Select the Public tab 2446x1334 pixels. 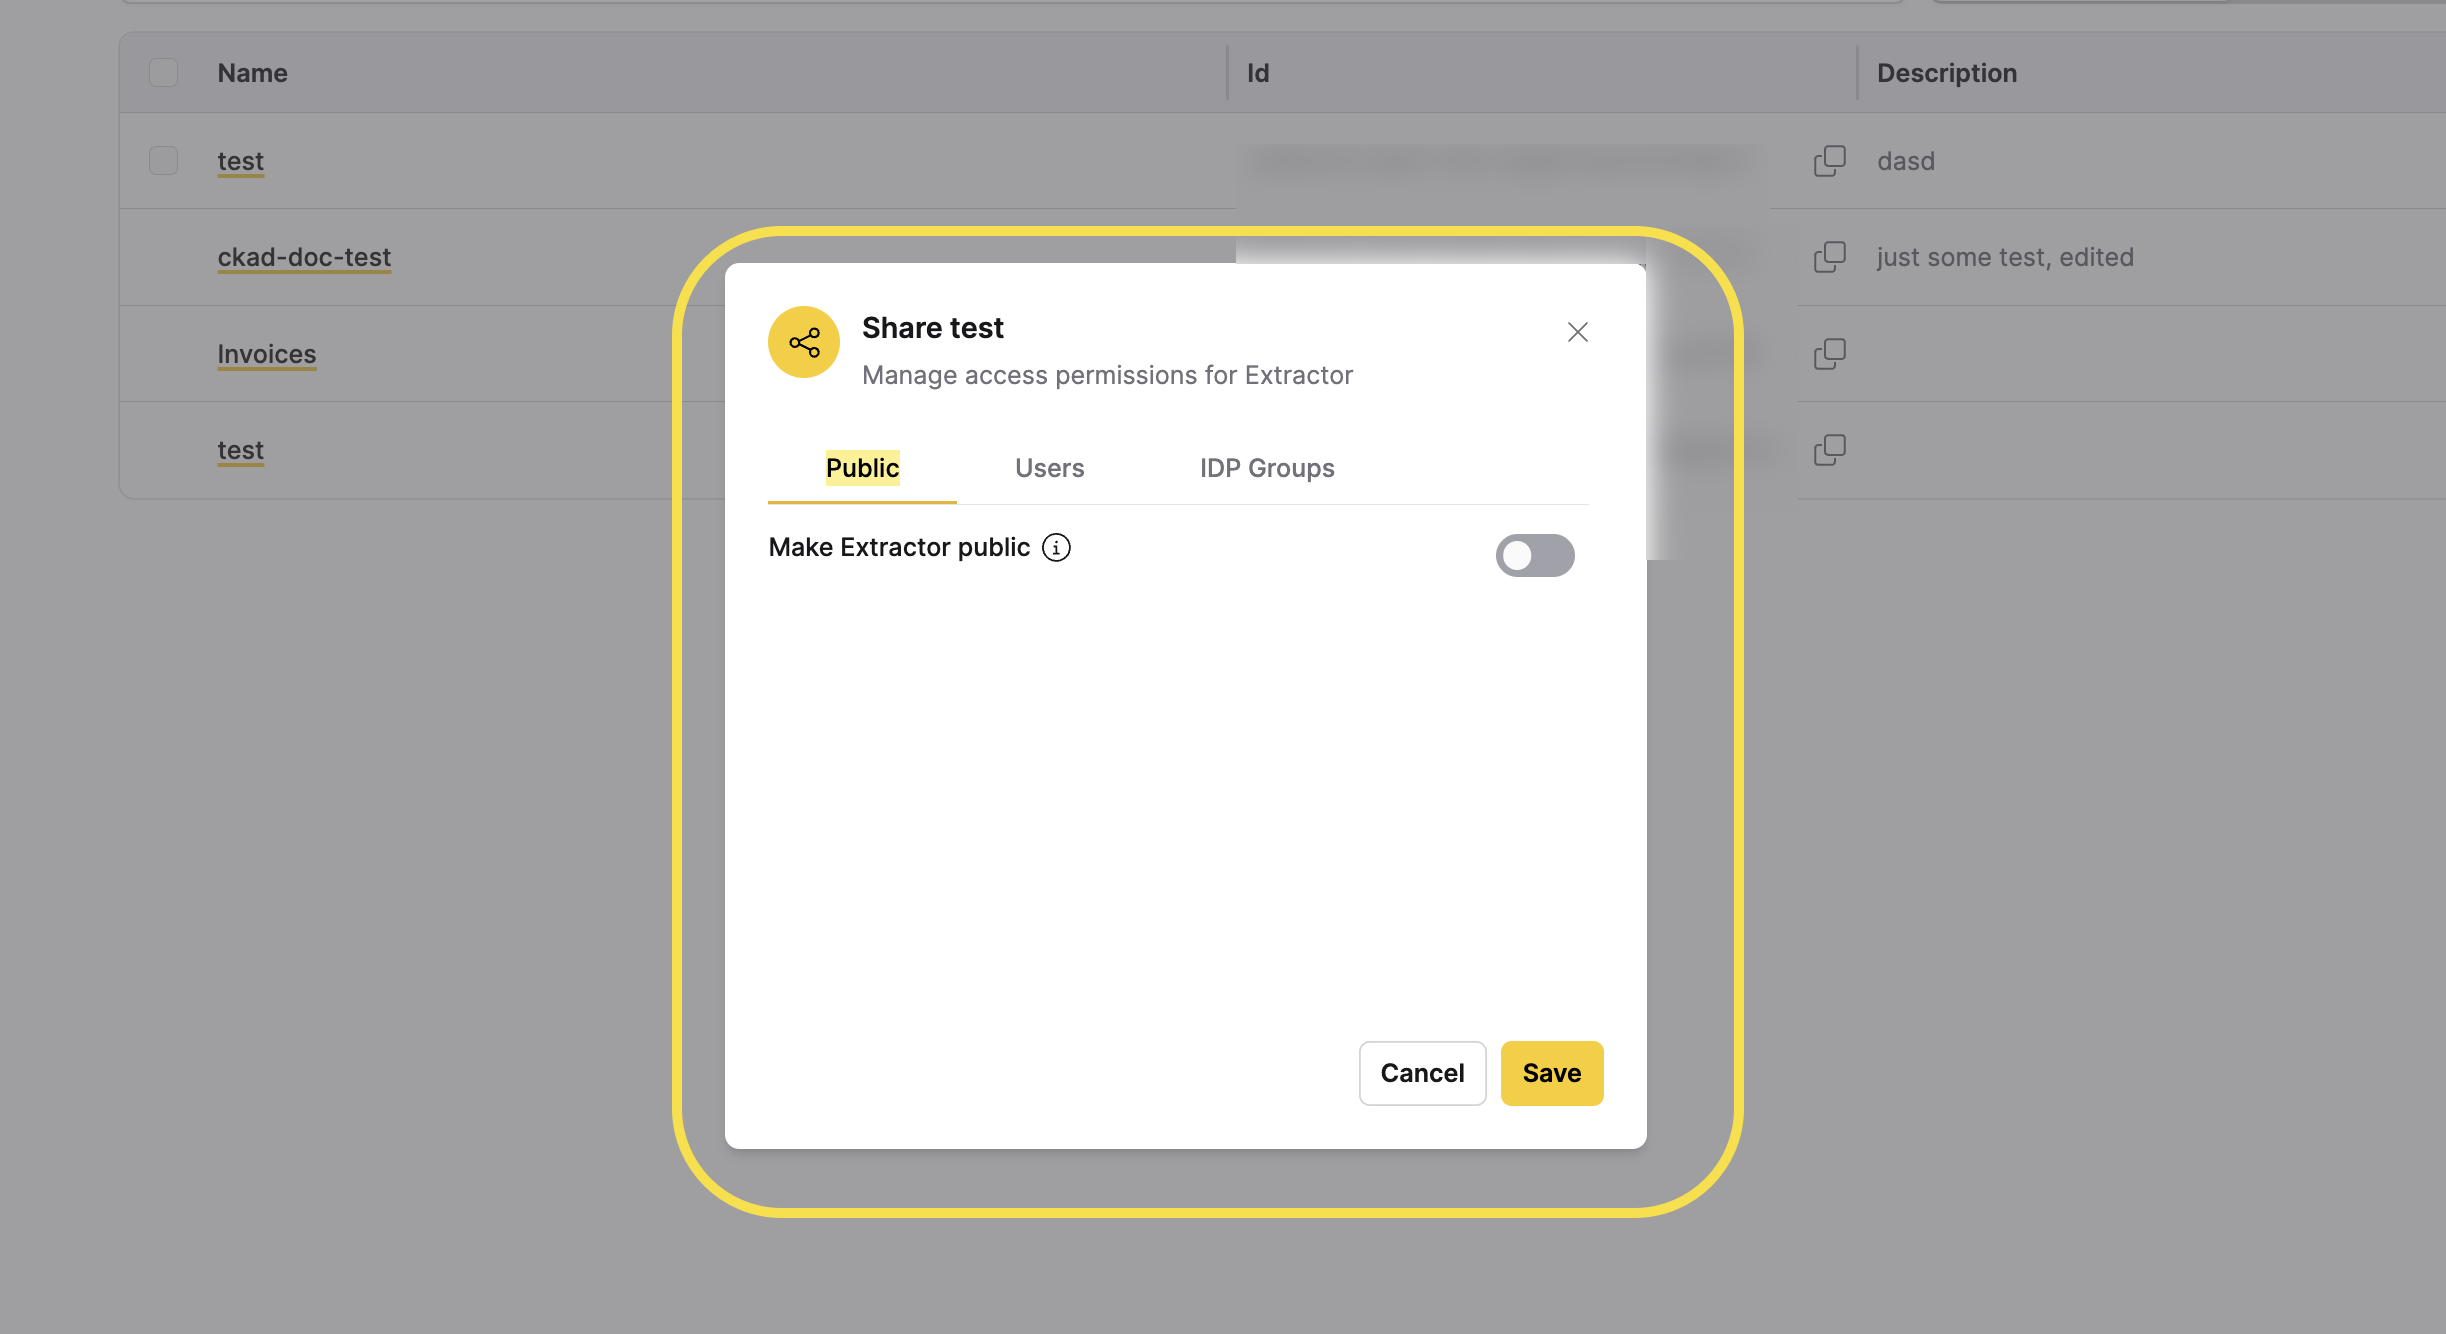click(861, 468)
